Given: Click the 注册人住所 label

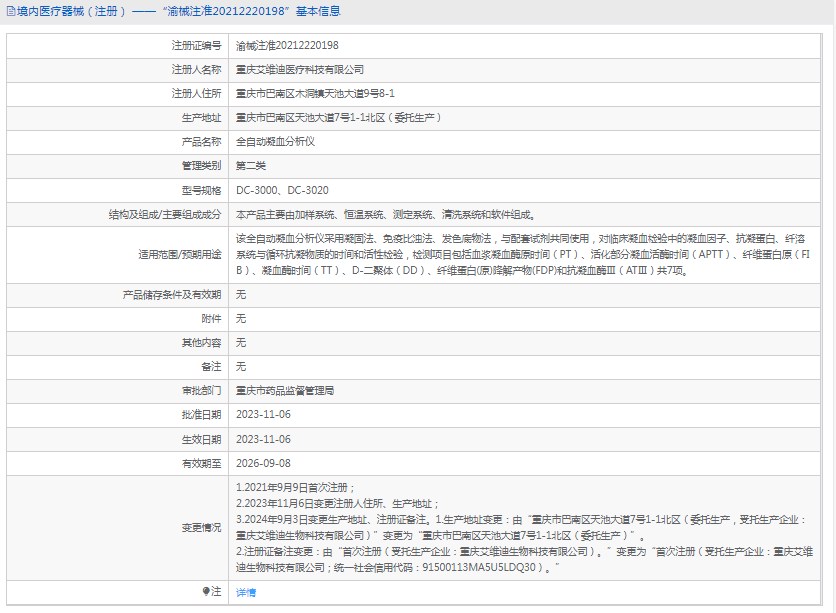Looking at the screenshot, I should [196, 94].
